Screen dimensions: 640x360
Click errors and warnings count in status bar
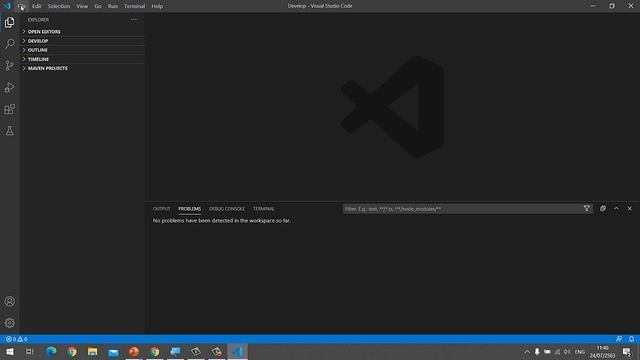point(16,339)
